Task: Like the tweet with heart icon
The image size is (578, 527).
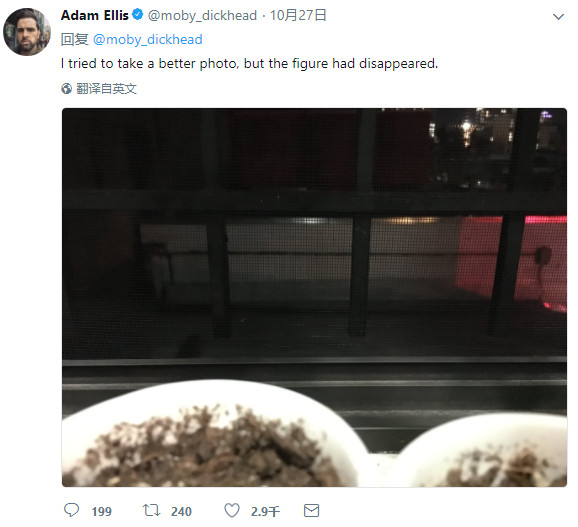Action: [232, 510]
